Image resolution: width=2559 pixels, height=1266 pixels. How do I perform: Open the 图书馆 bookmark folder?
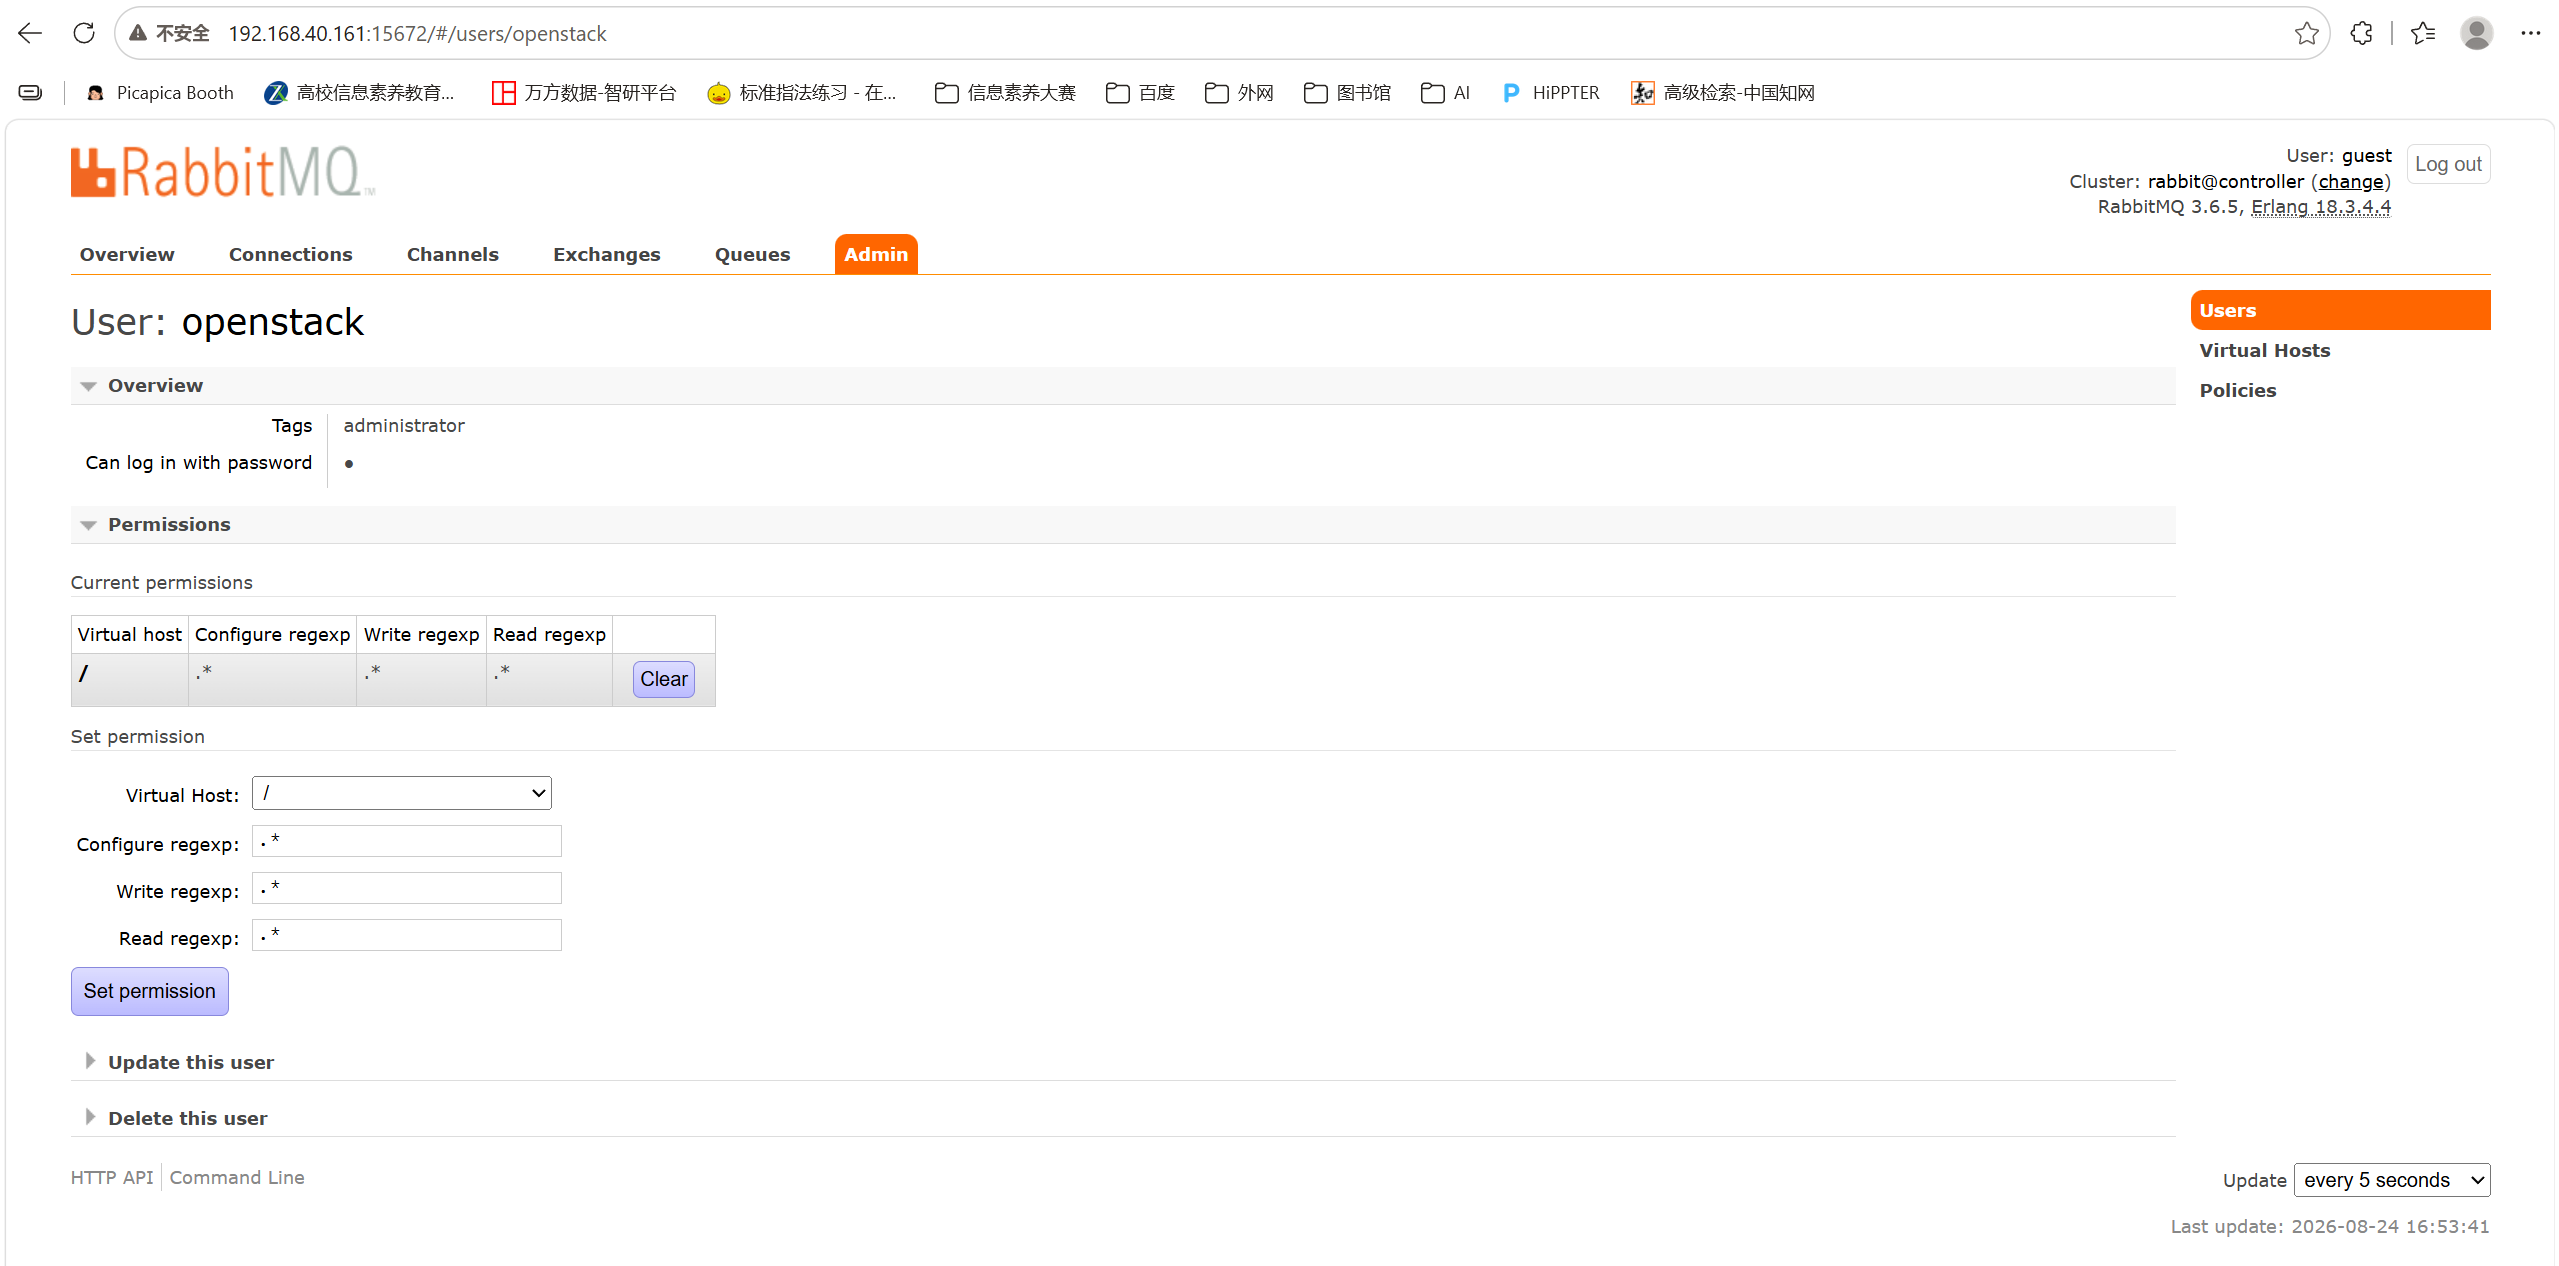click(x=1347, y=93)
